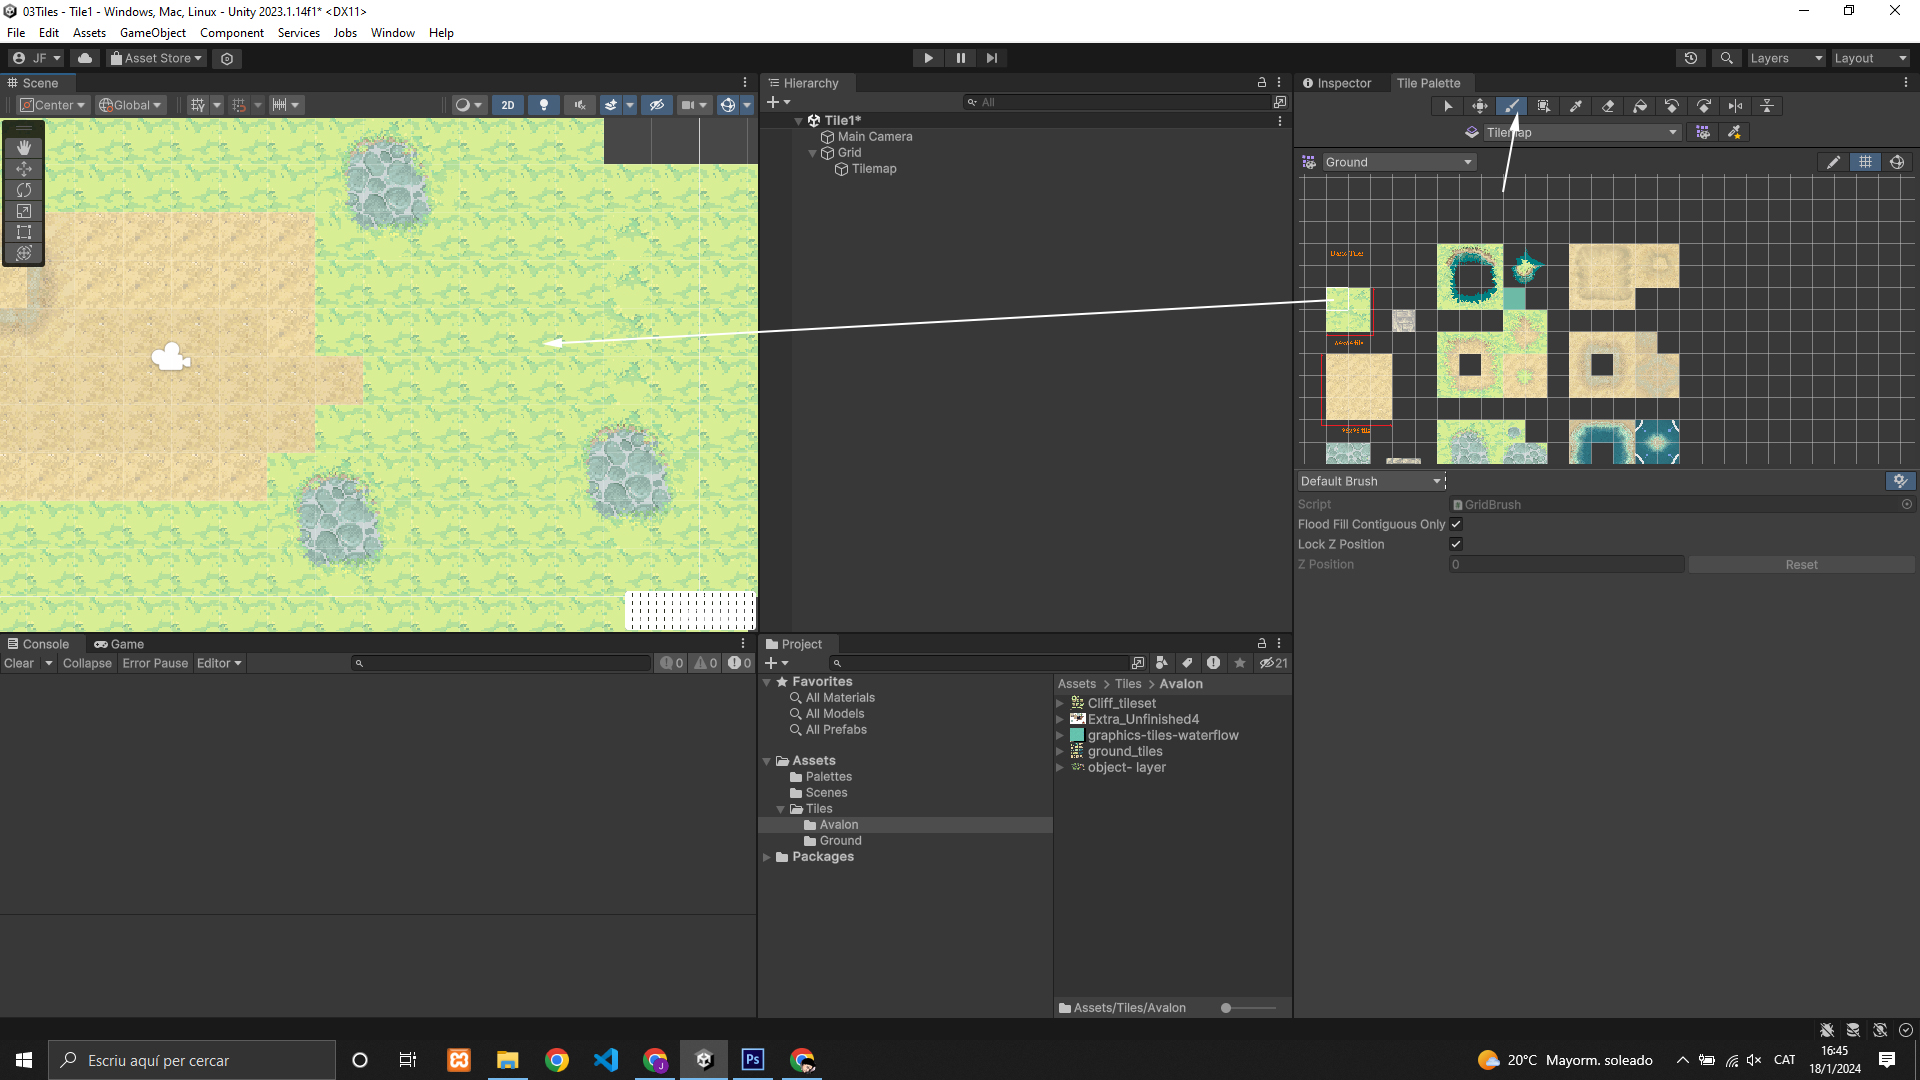
Task: Toggle the 2D scene view button
Action: coord(508,105)
